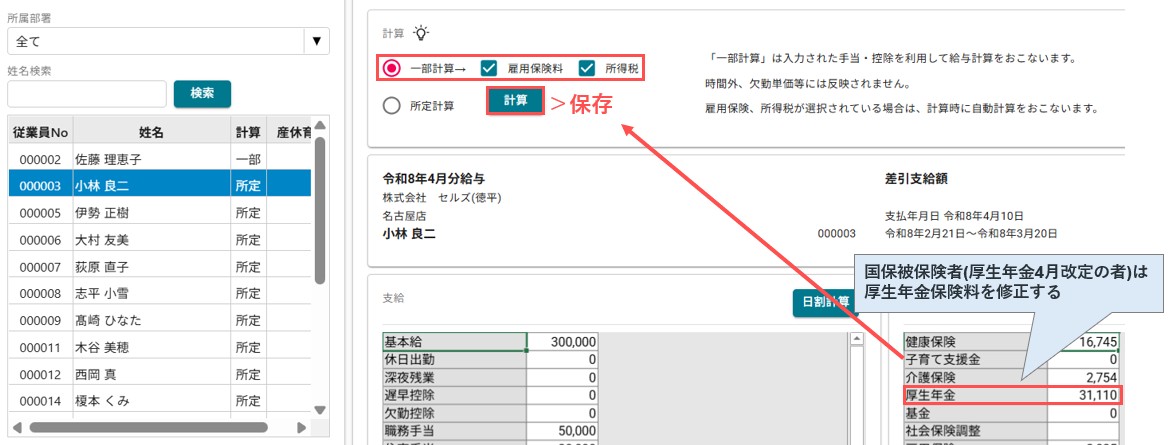This screenshot has height=445, width=1170.
Task: Select employee 髙崎 ひなた
Action: 160,321
